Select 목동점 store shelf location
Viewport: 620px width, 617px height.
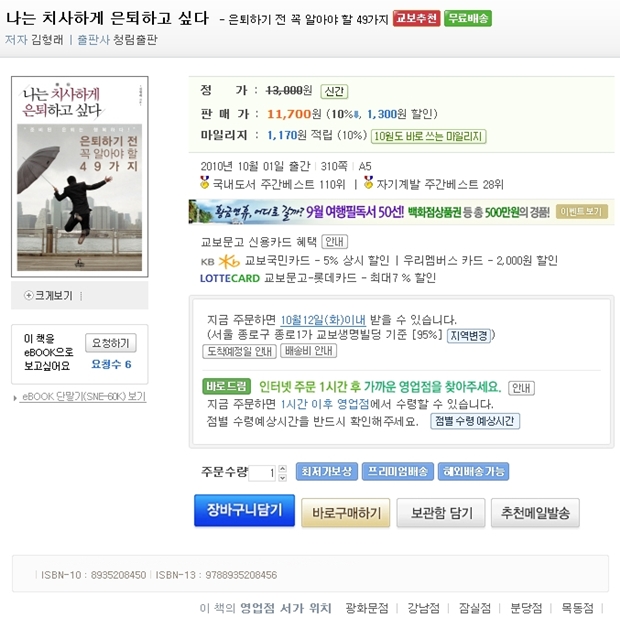click(577, 608)
